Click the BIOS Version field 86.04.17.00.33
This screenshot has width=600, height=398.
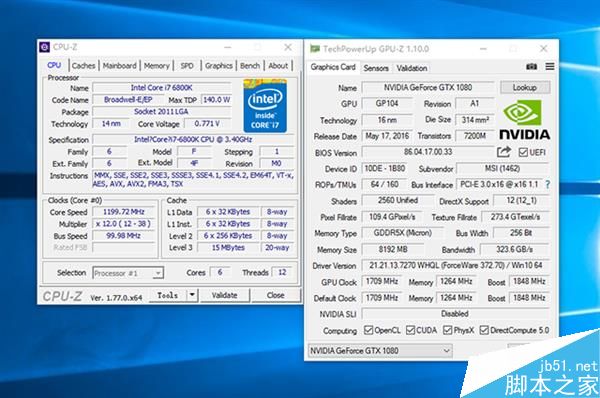click(428, 152)
